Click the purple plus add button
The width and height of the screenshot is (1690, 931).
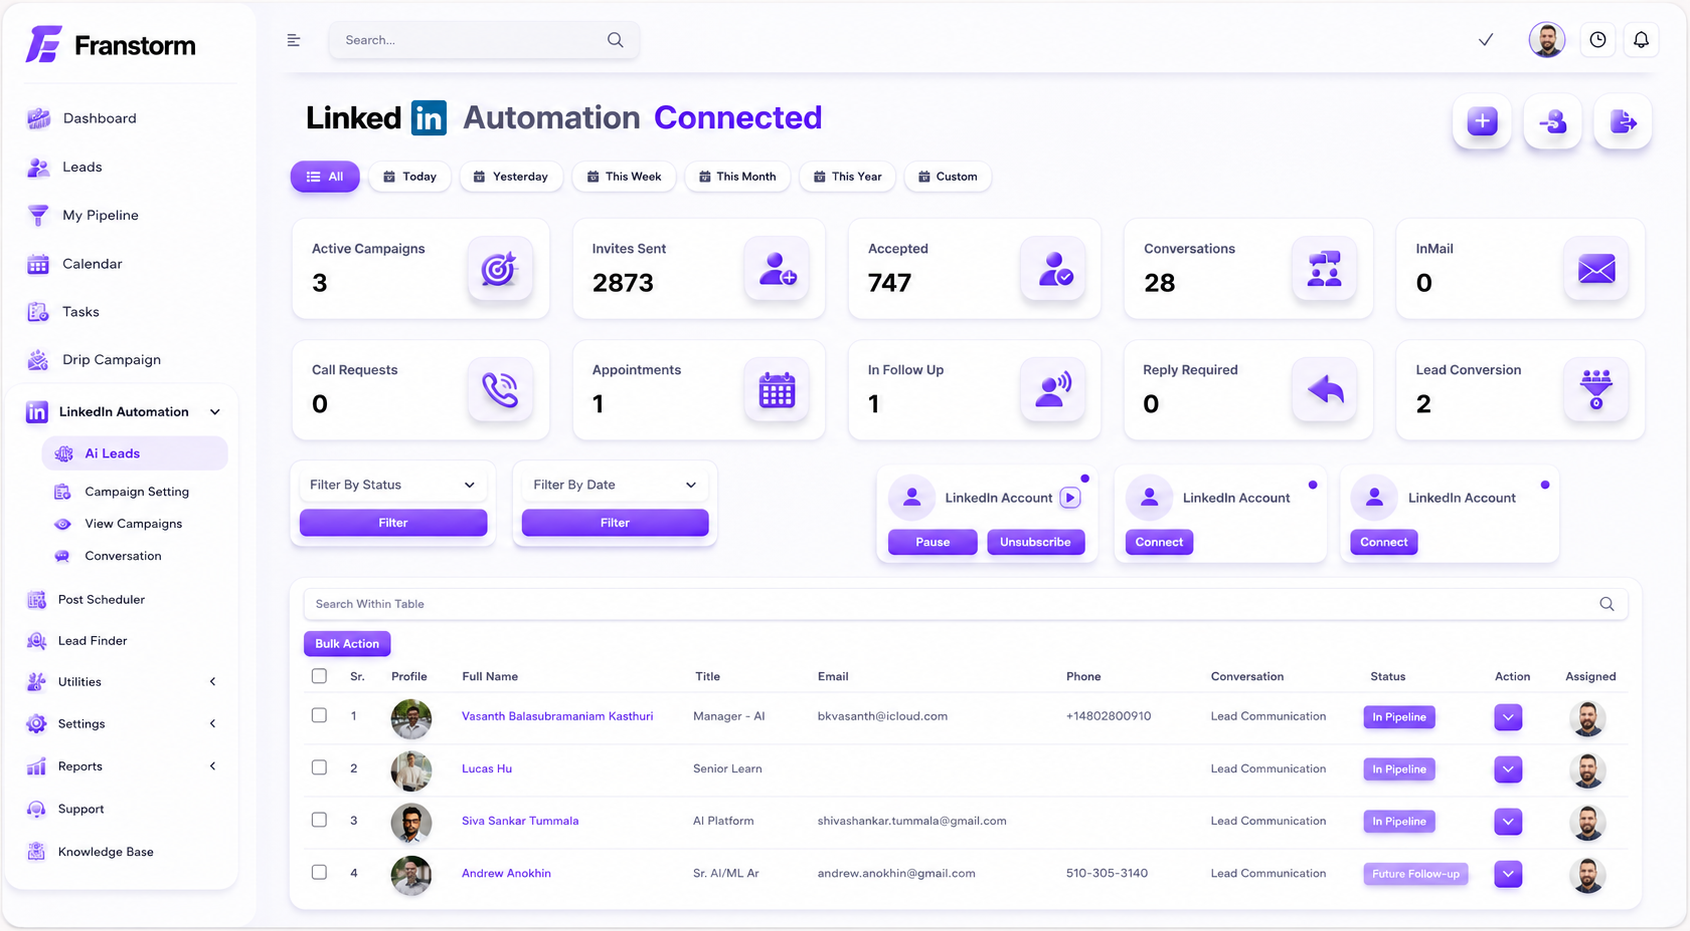click(x=1482, y=122)
